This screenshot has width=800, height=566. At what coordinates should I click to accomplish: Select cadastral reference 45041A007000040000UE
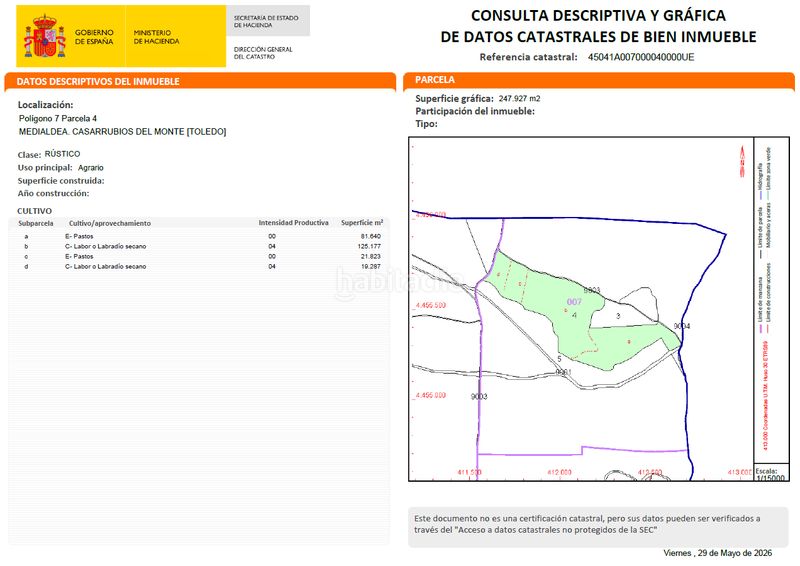[x=641, y=57]
